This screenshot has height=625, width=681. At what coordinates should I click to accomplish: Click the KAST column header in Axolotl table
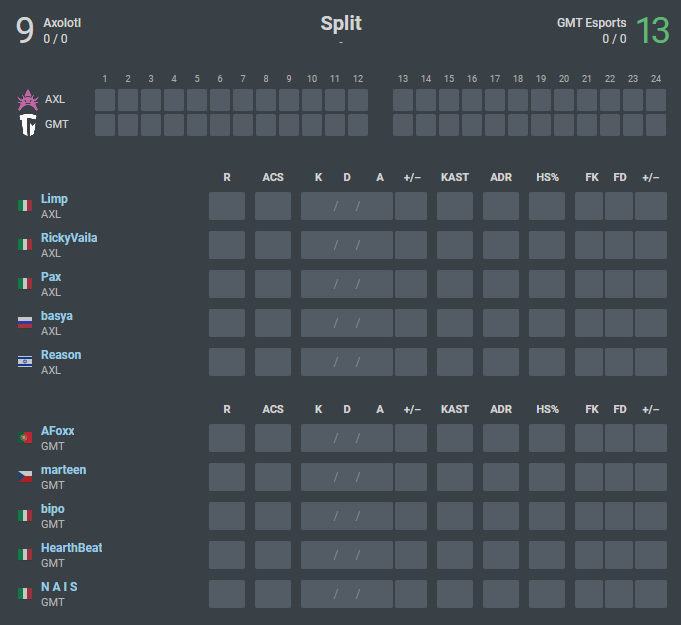click(455, 177)
